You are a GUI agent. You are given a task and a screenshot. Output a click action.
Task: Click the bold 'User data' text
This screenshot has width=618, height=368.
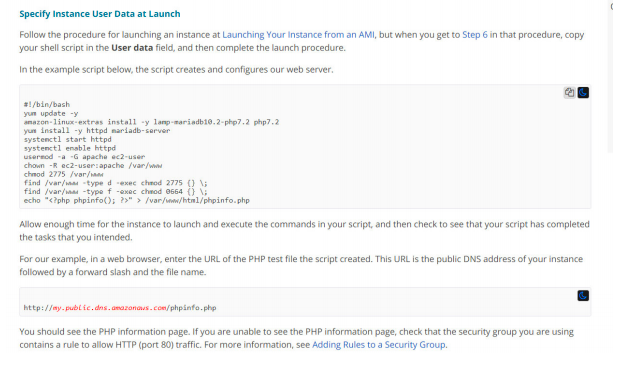[132, 48]
